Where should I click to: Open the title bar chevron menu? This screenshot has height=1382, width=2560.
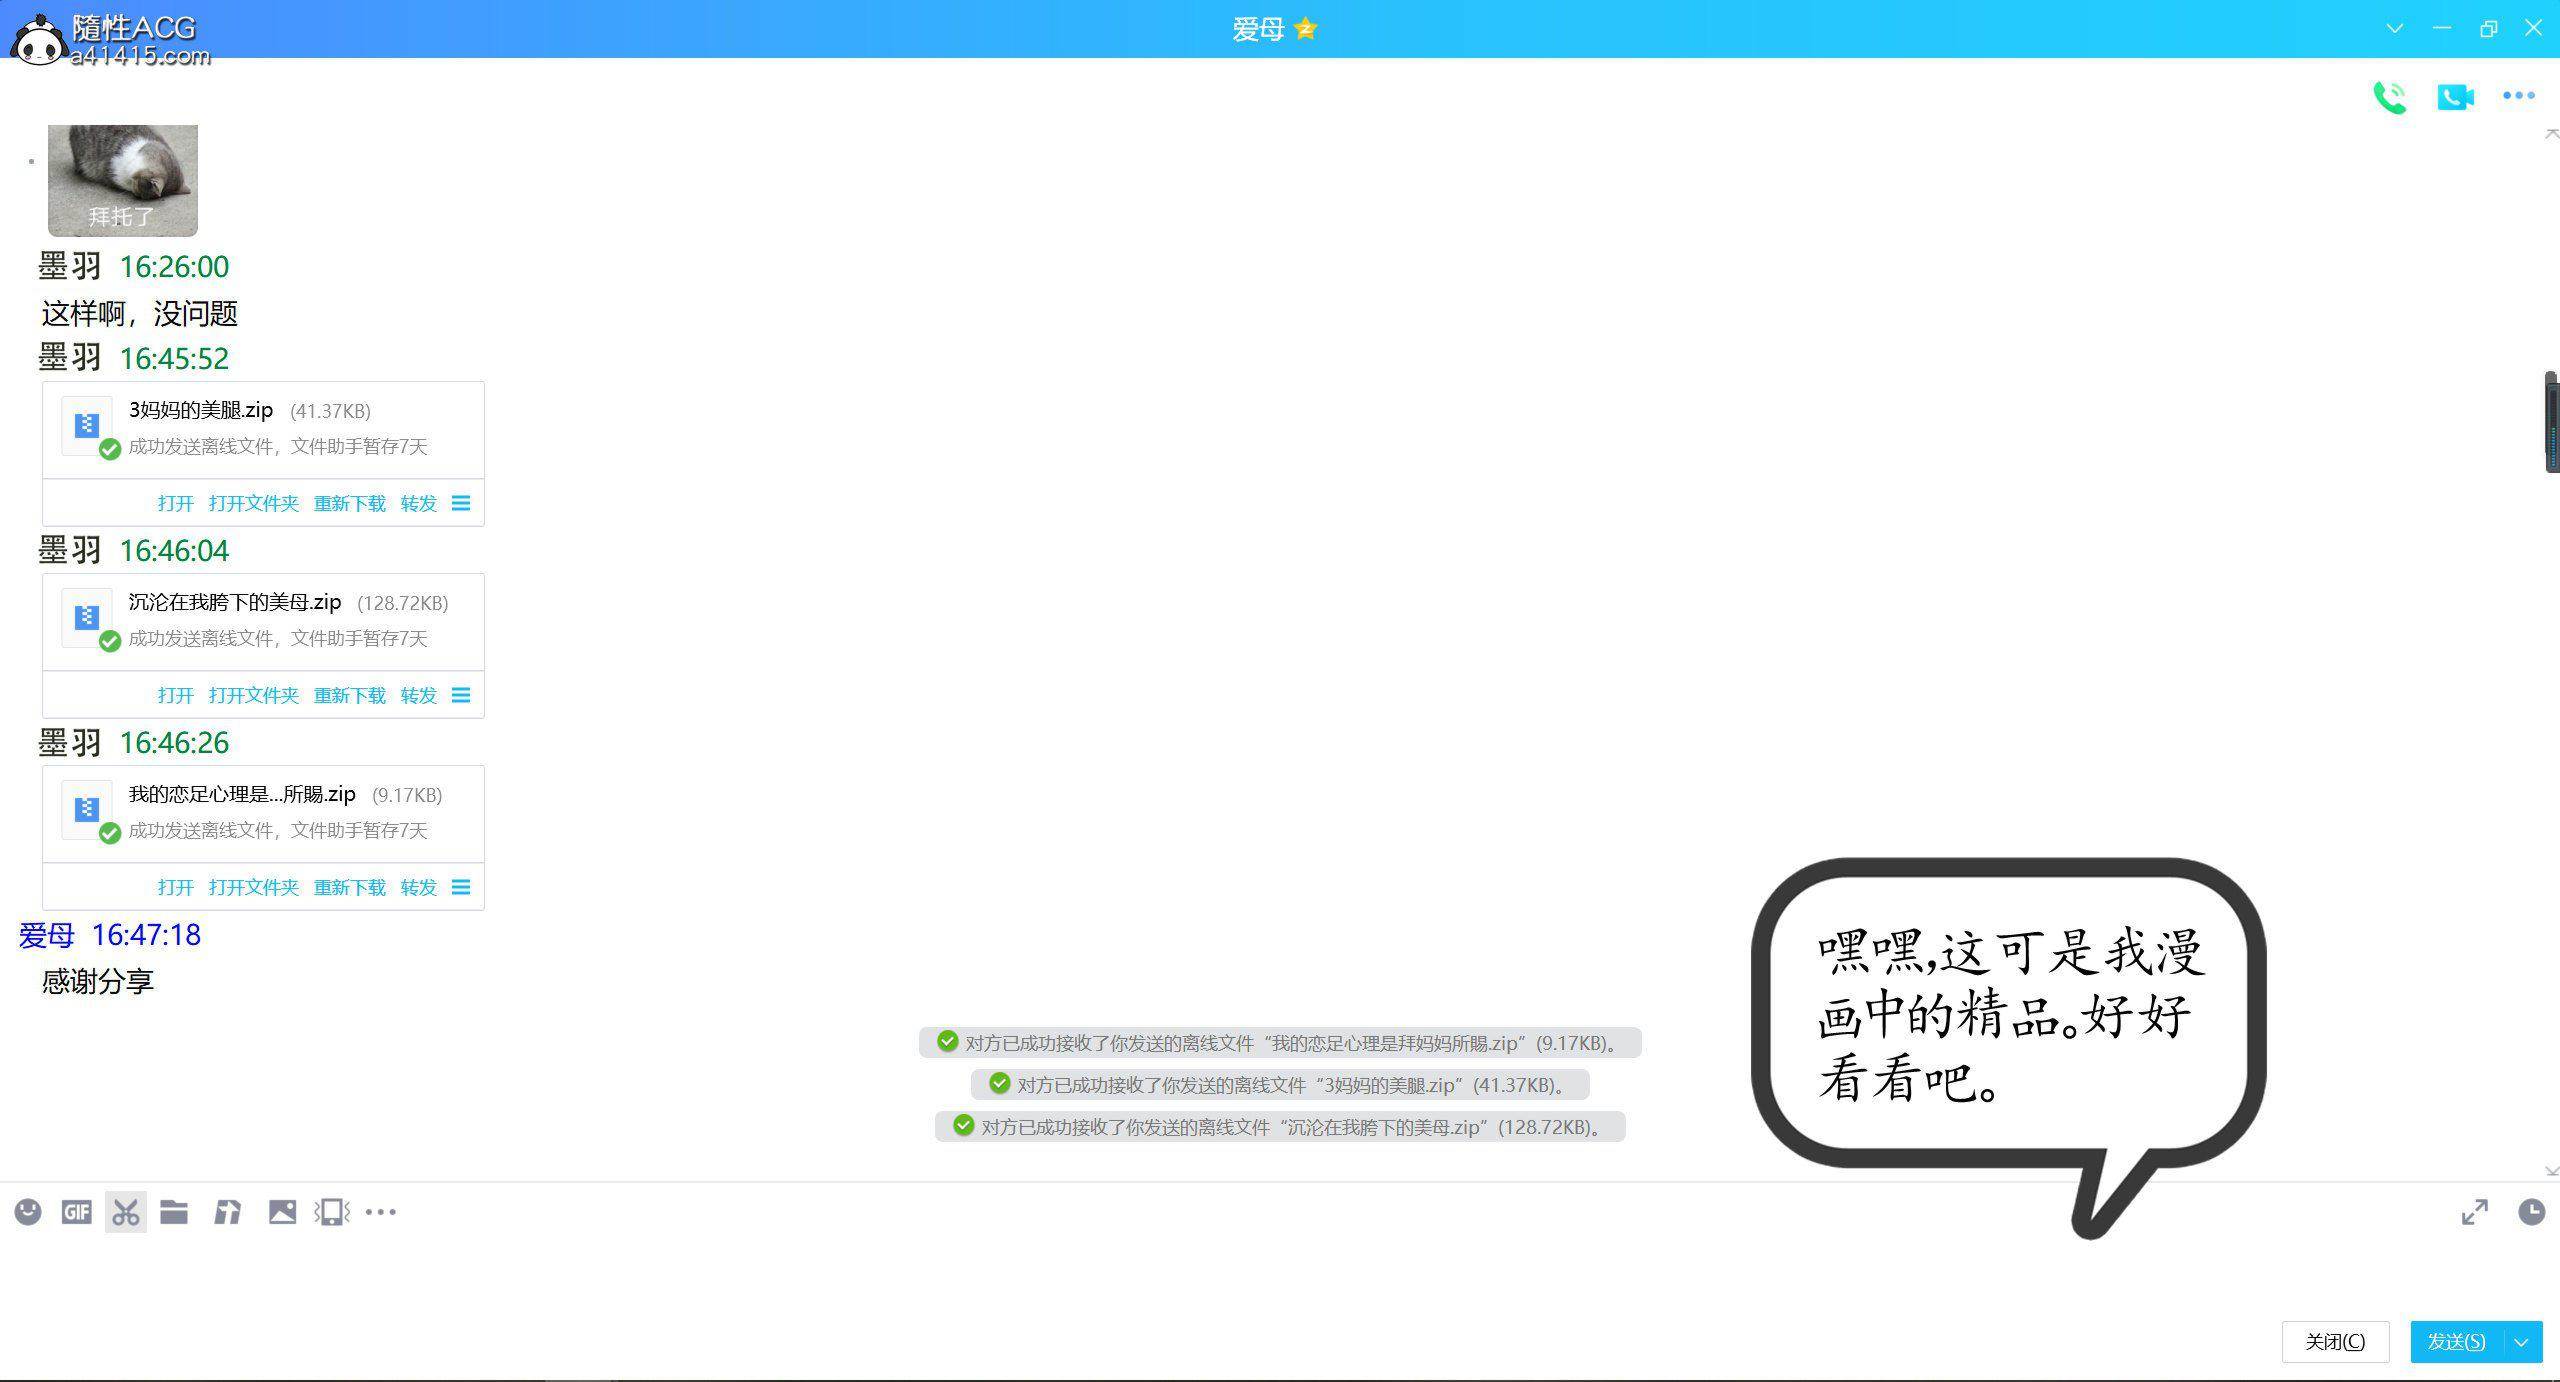point(2395,29)
